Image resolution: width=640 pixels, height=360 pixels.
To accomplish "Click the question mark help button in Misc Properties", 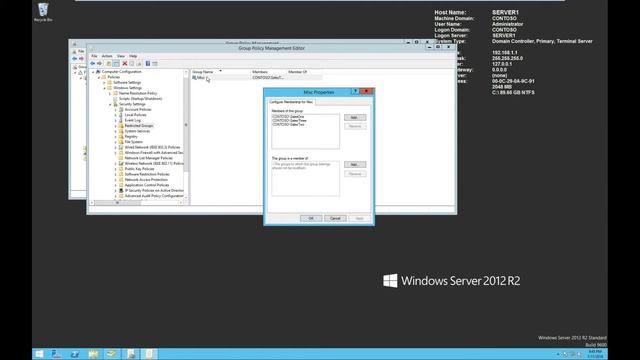I will (x=355, y=91).
